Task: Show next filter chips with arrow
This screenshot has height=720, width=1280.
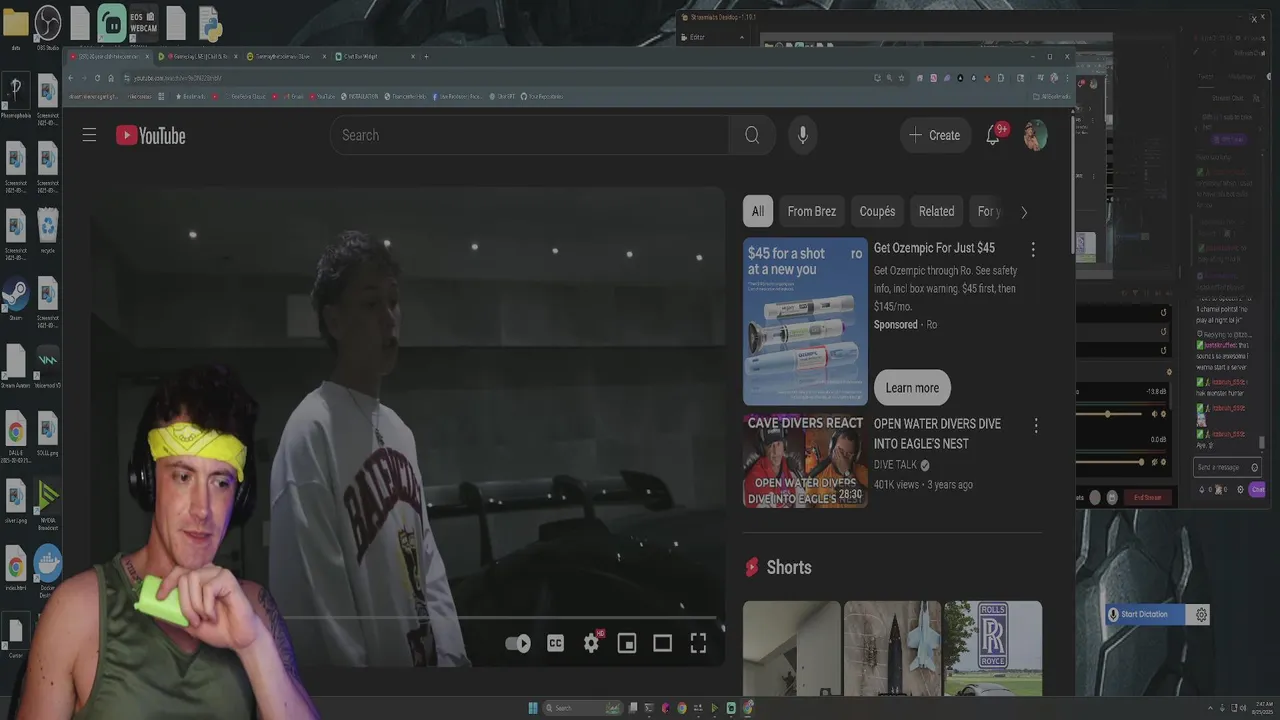Action: (1023, 212)
